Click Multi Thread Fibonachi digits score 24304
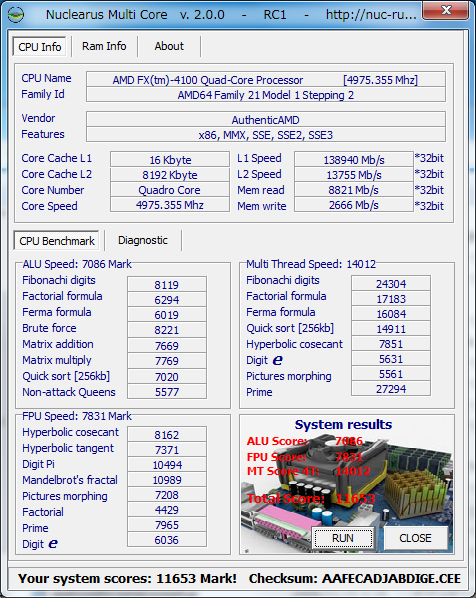476x598 pixels. point(391,284)
